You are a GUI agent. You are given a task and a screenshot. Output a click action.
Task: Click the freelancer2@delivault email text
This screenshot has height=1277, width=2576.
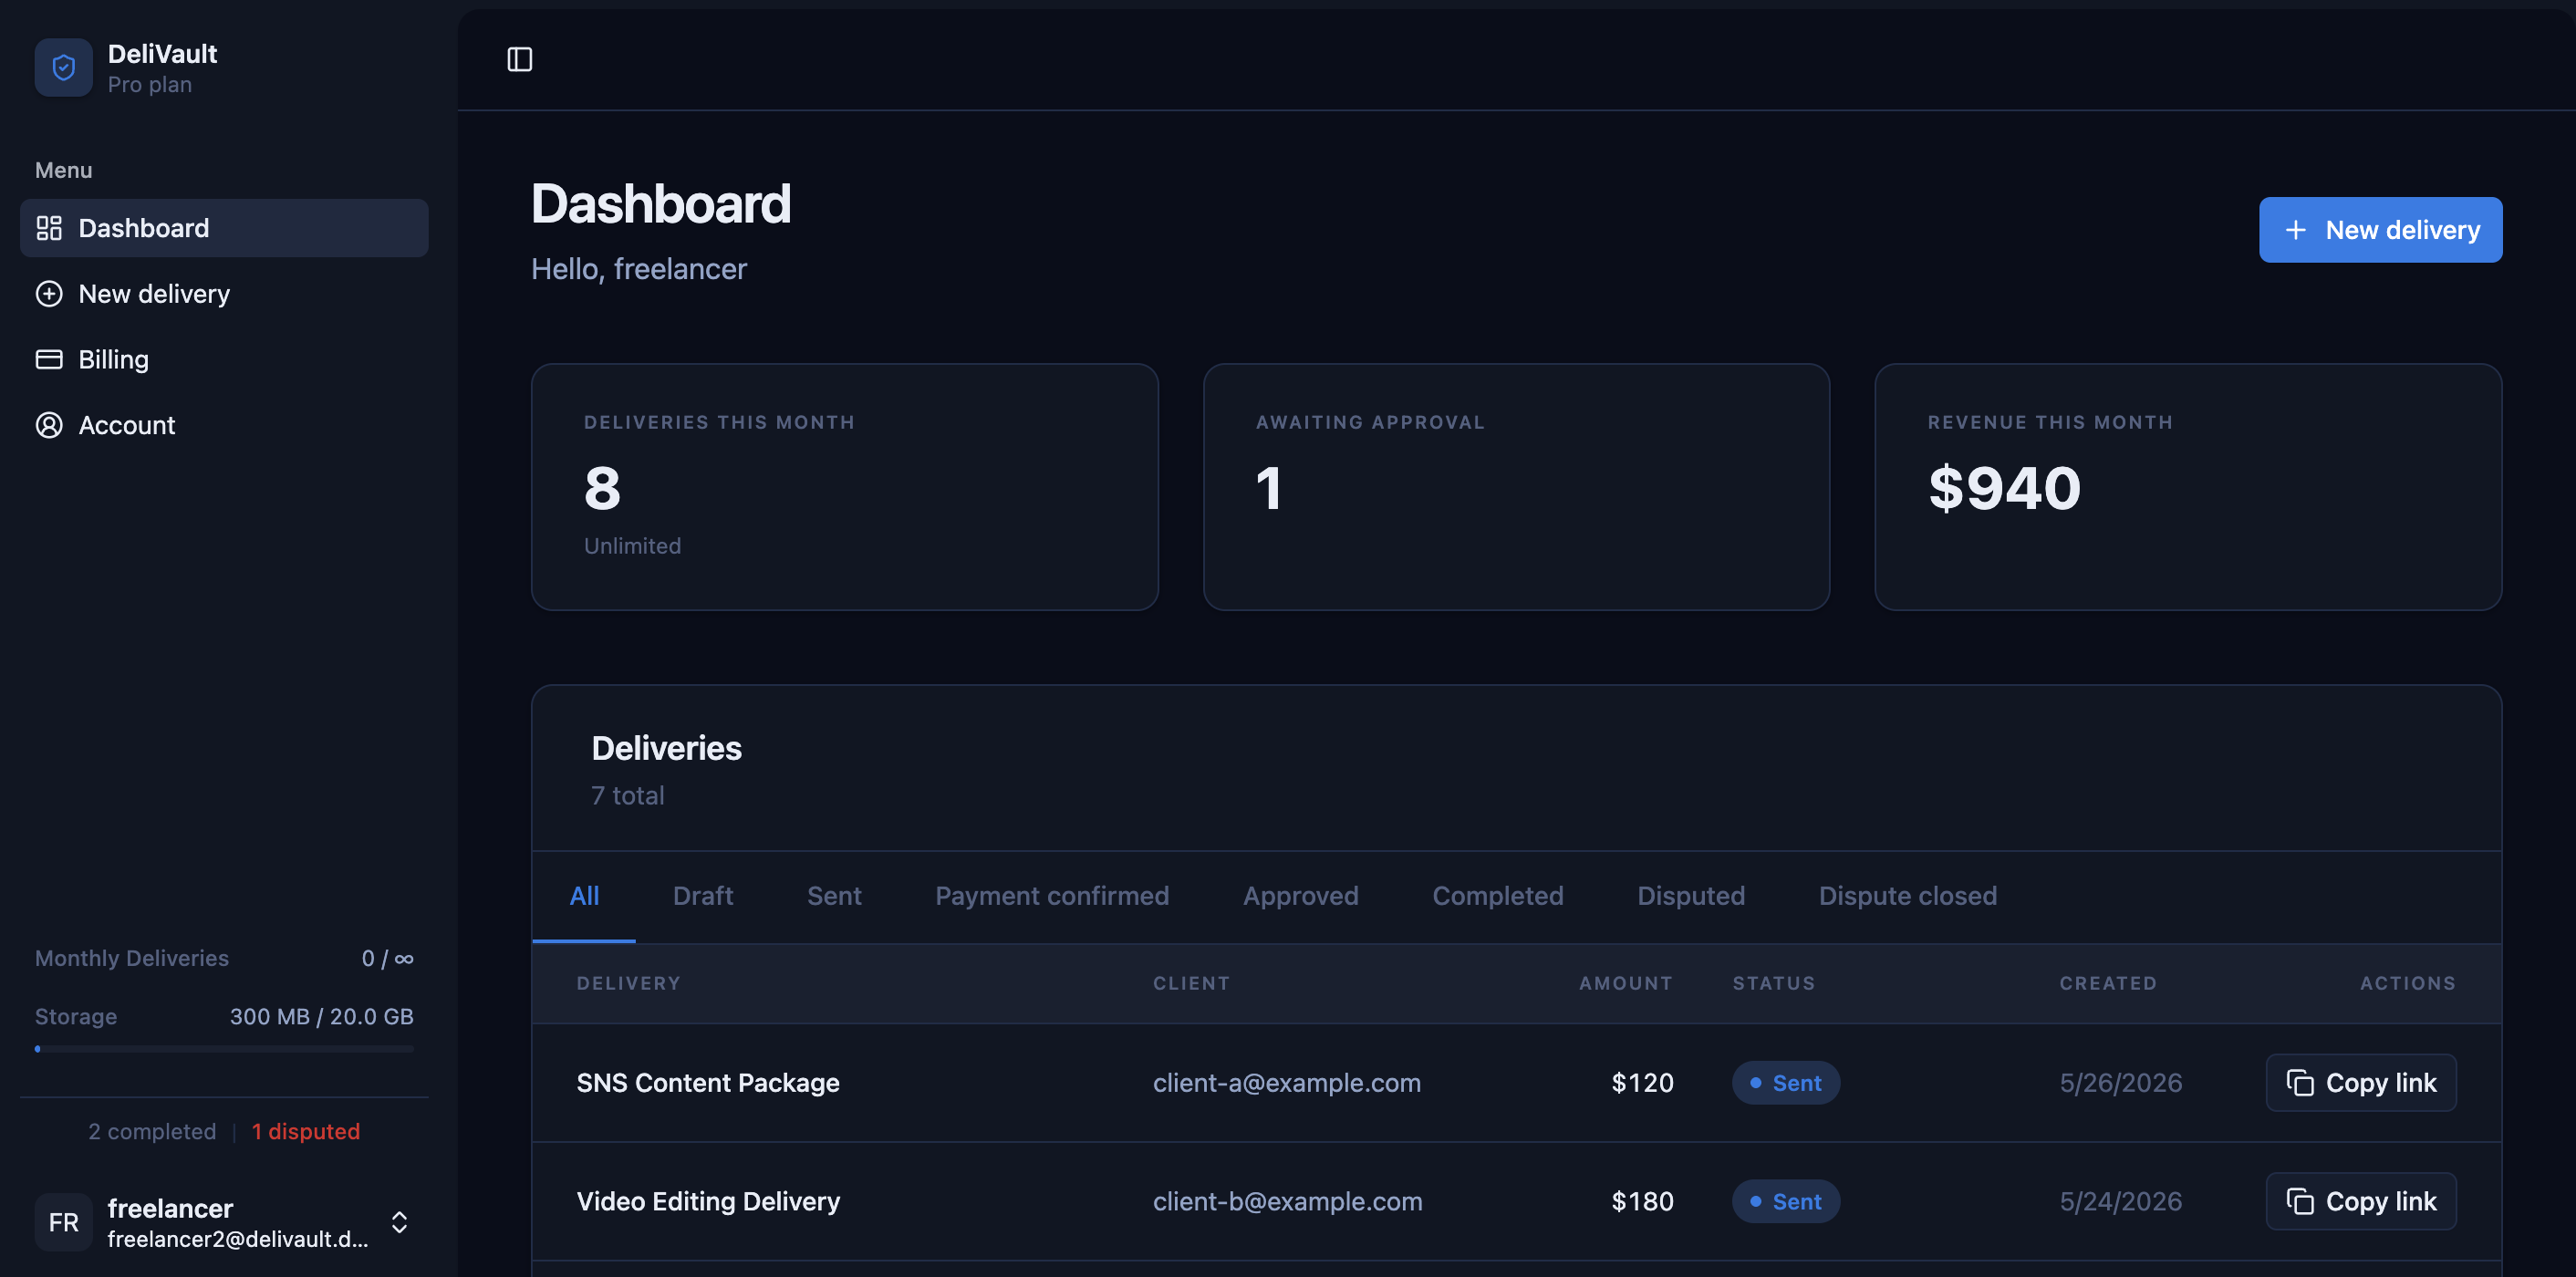pos(238,1239)
